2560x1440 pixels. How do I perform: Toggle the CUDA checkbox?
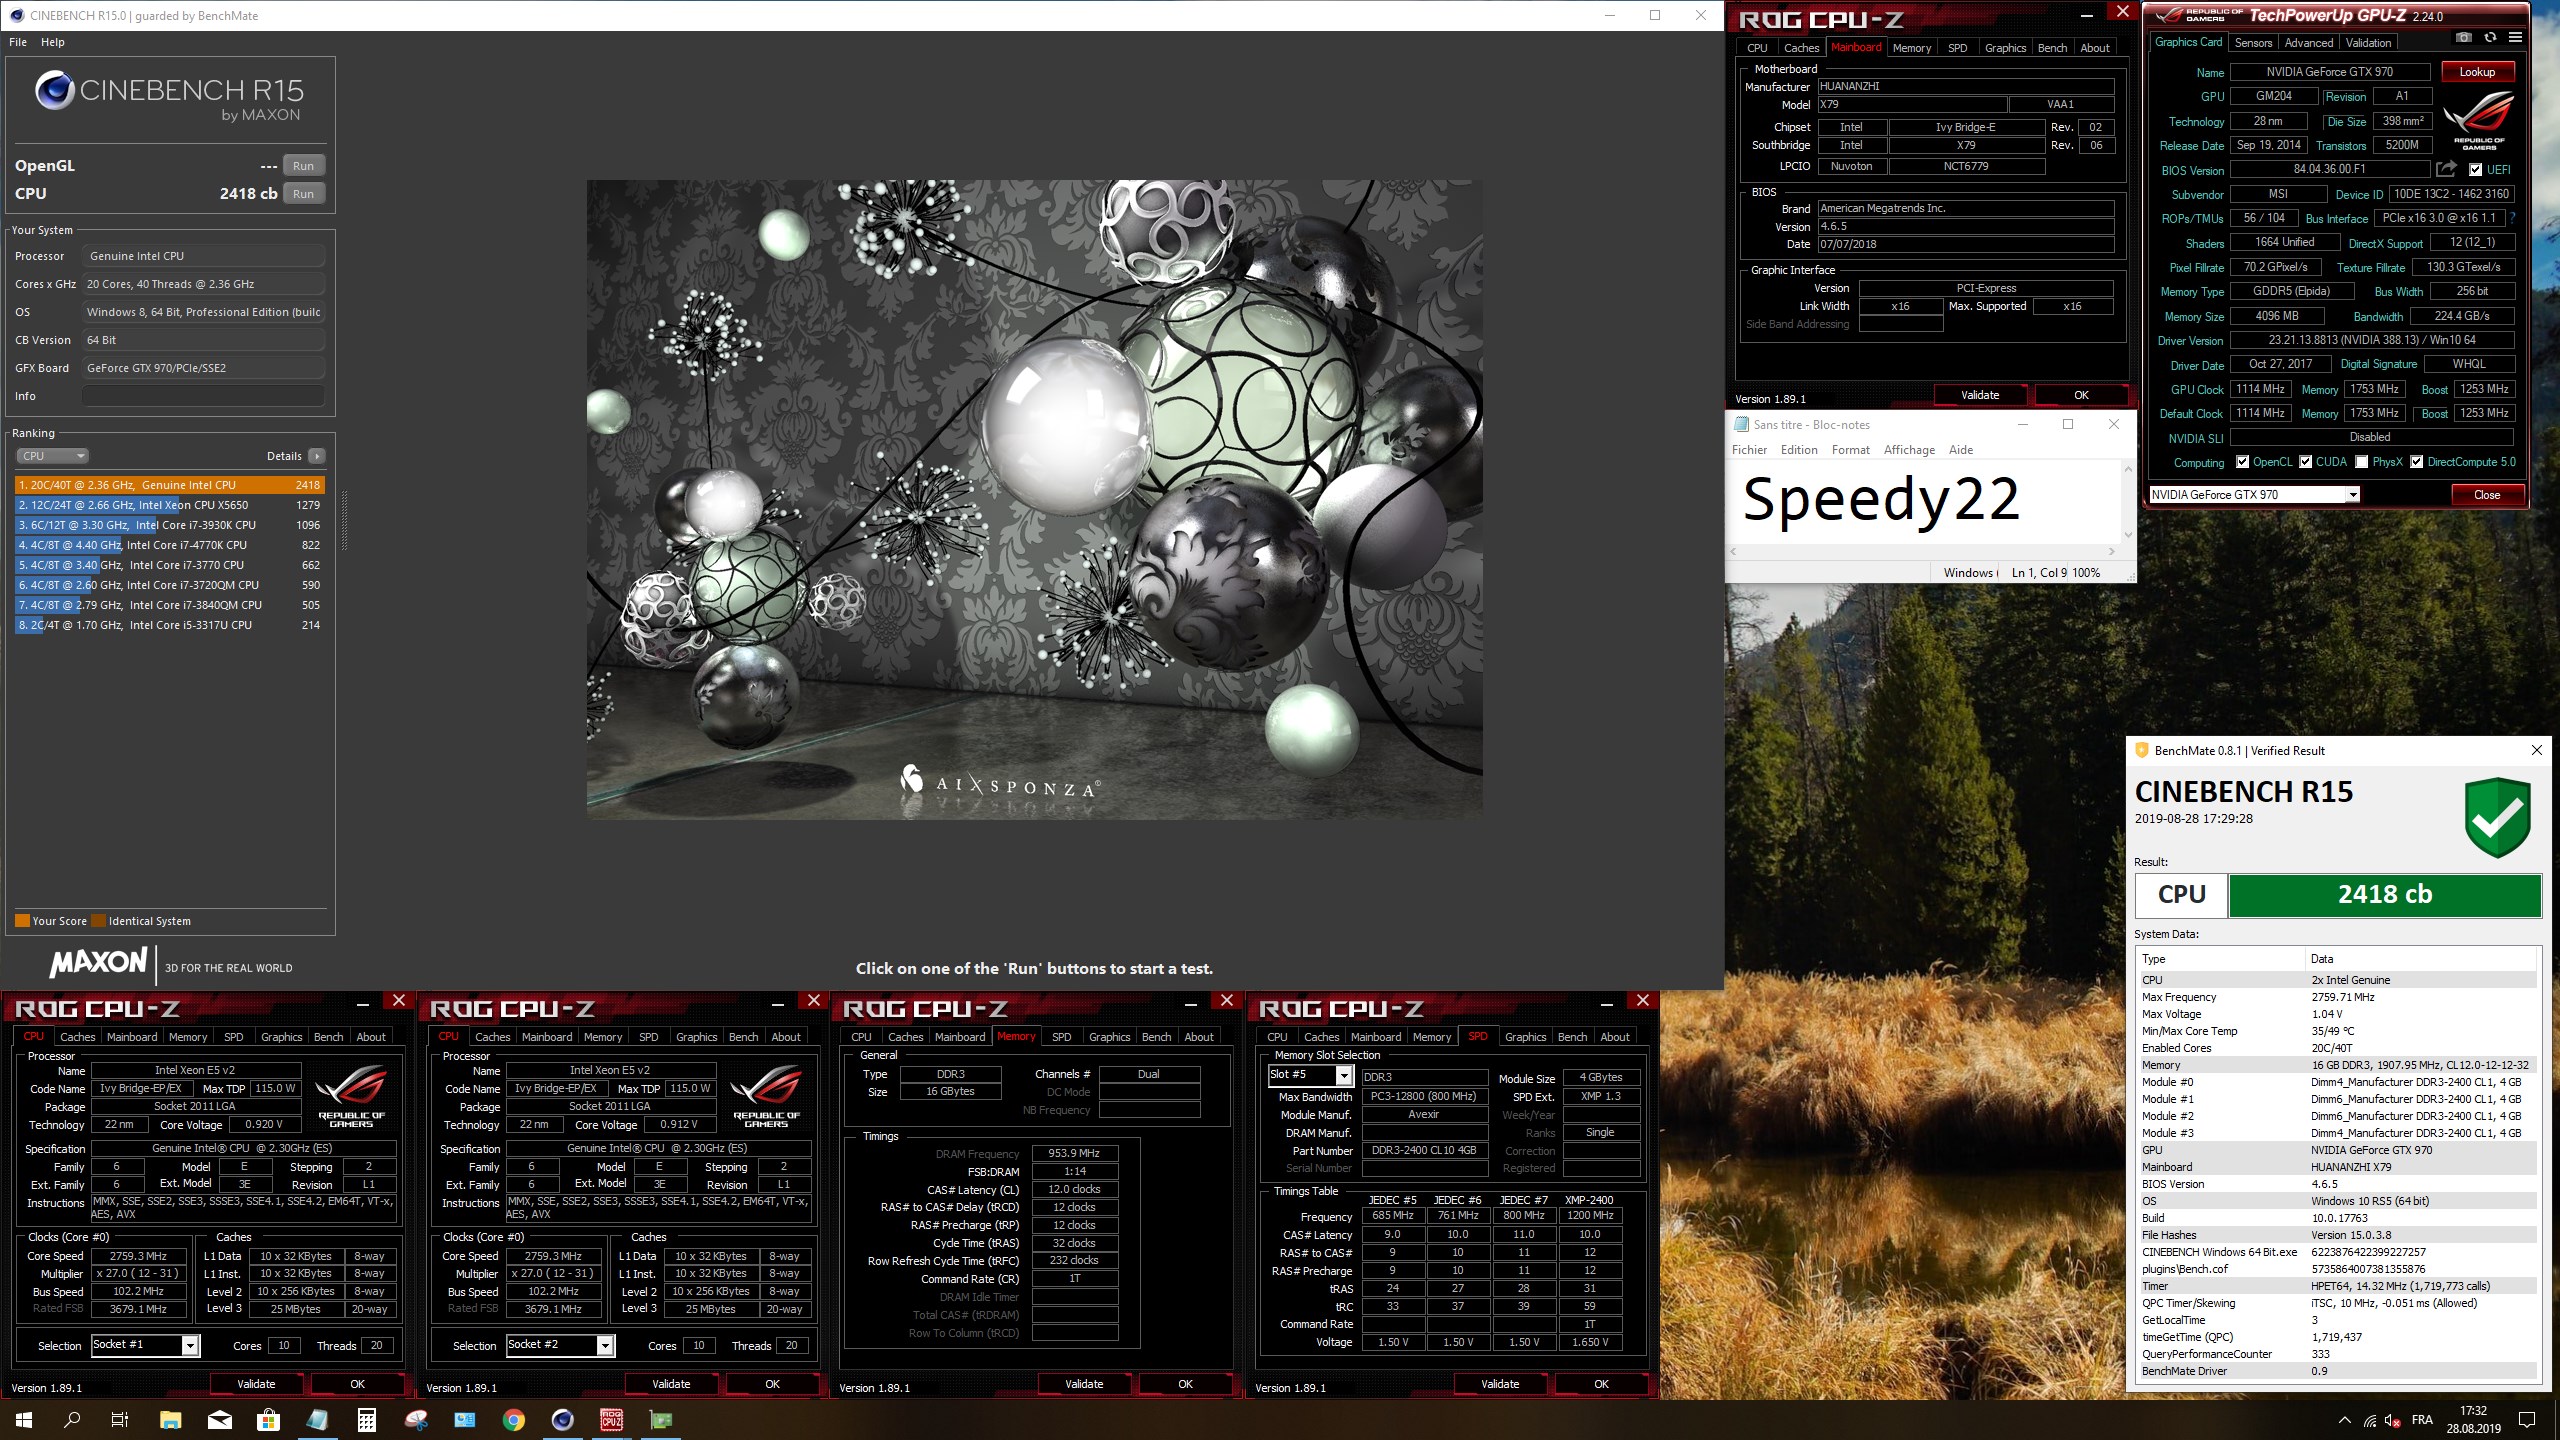(x=2306, y=462)
